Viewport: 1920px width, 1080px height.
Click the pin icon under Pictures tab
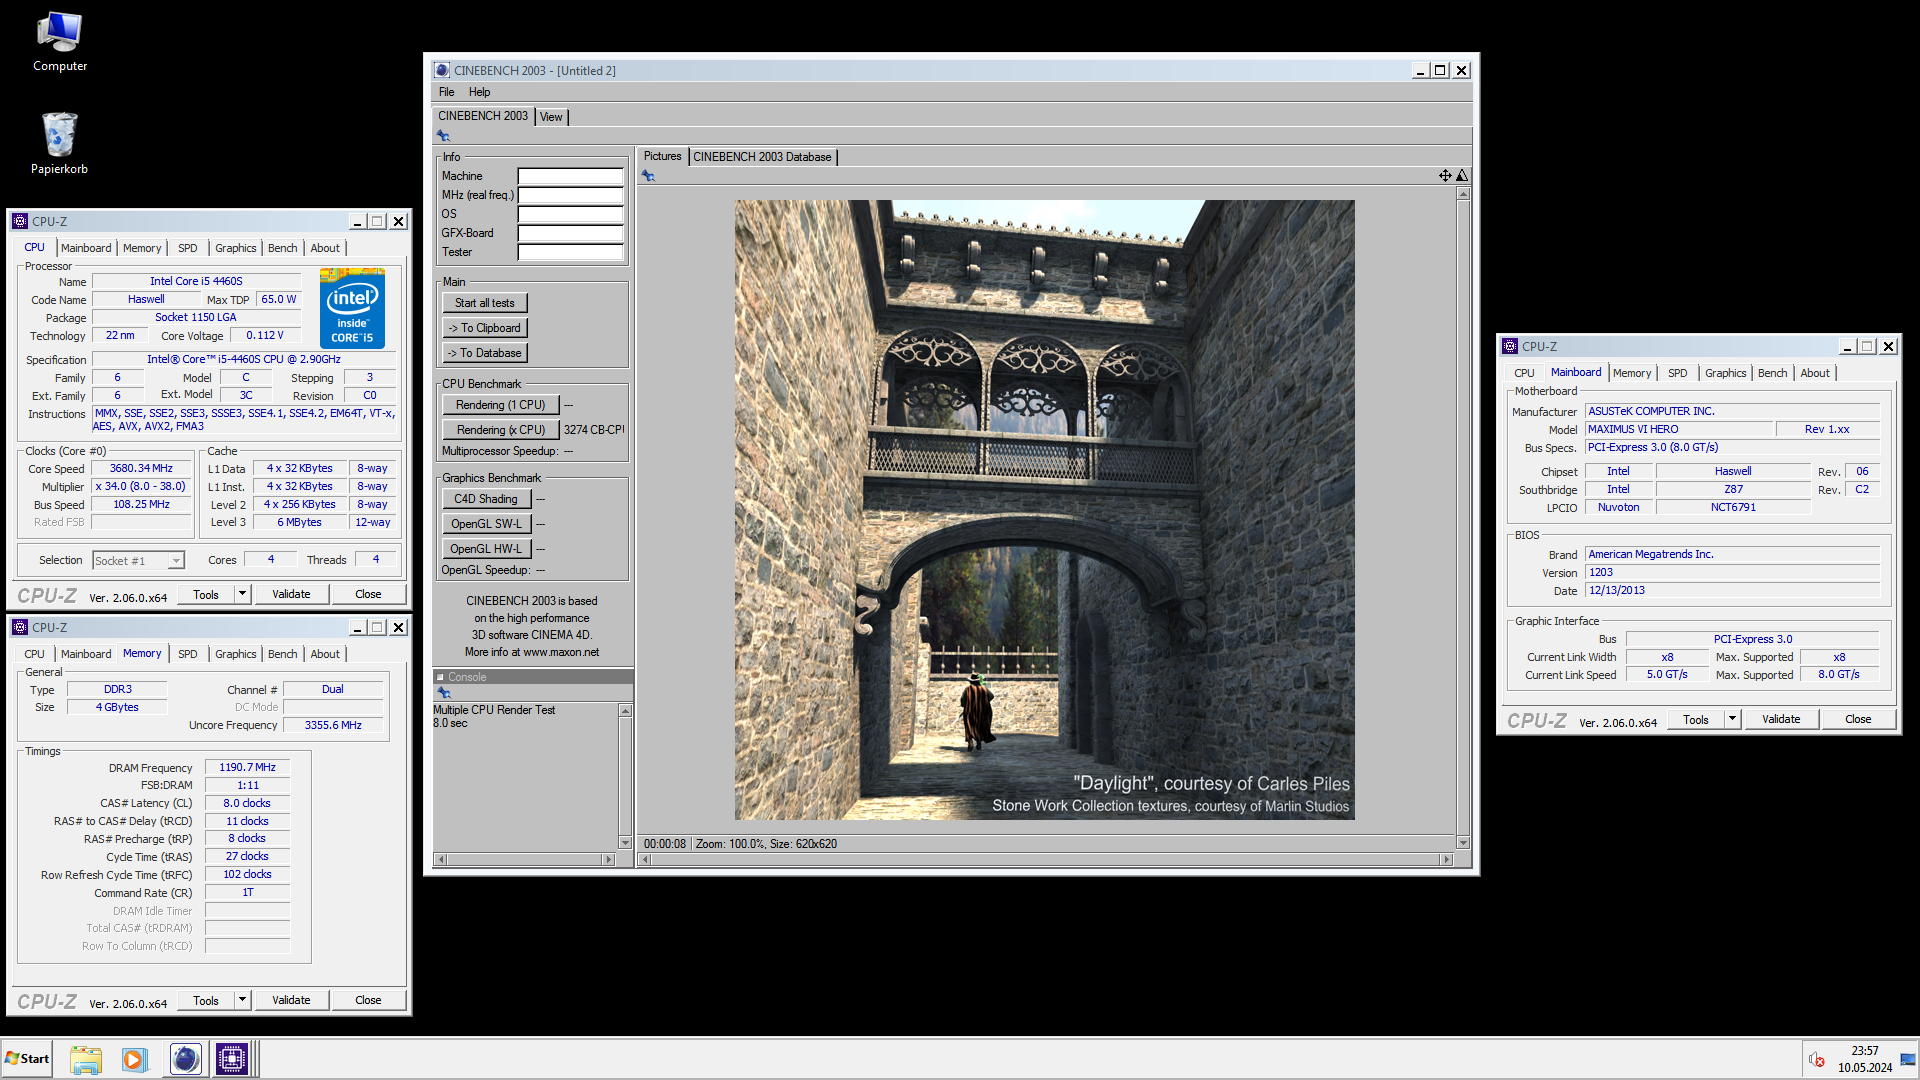(648, 176)
